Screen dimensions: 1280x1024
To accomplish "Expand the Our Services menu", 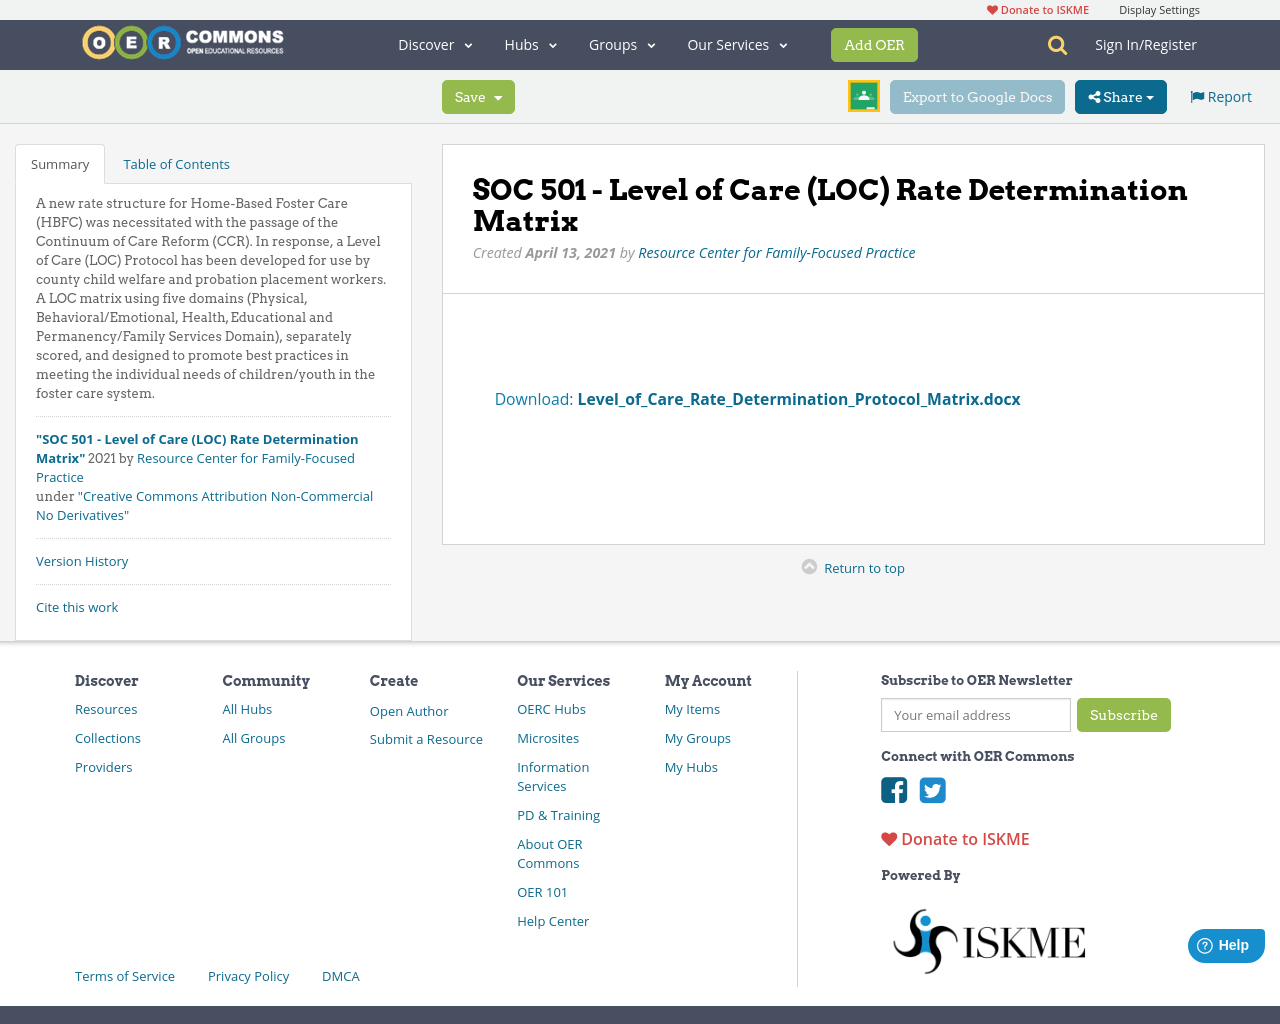I will pyautogui.click(x=738, y=45).
